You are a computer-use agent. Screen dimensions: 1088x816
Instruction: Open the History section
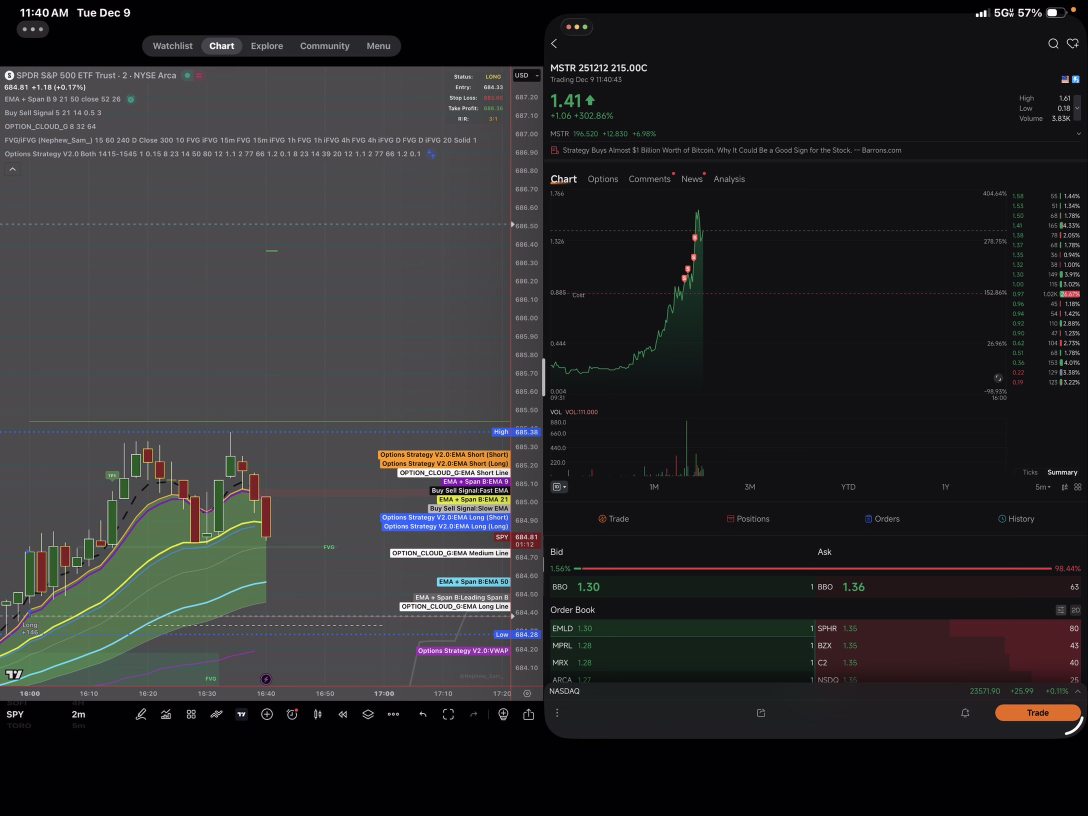(1016, 519)
